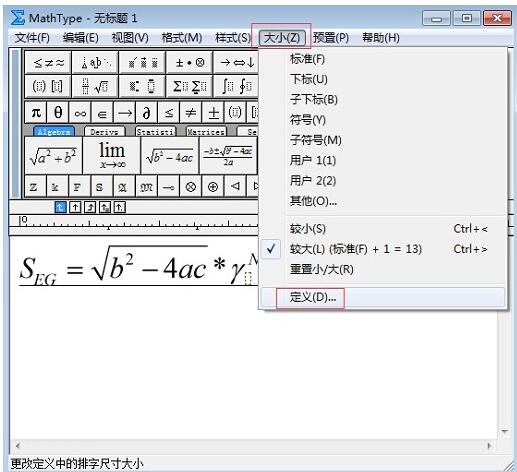Insert the left-pointing triangle symbol

click(x=235, y=187)
